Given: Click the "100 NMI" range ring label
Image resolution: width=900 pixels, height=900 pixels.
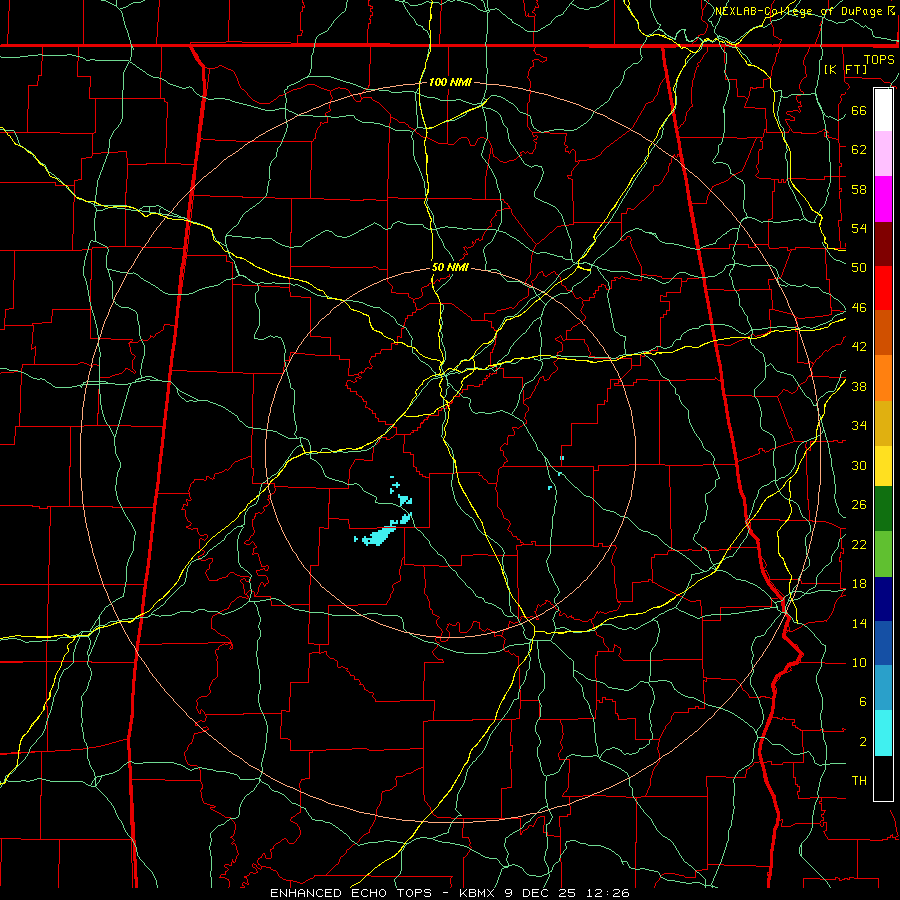Looking at the screenshot, I should (x=450, y=82).
